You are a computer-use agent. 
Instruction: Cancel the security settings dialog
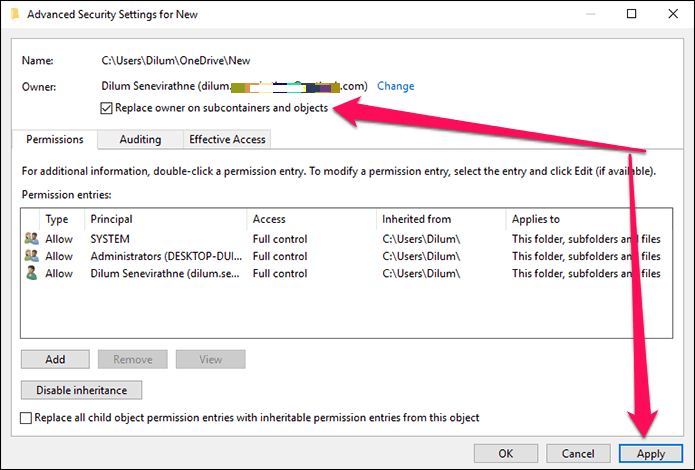pyautogui.click(x=578, y=454)
